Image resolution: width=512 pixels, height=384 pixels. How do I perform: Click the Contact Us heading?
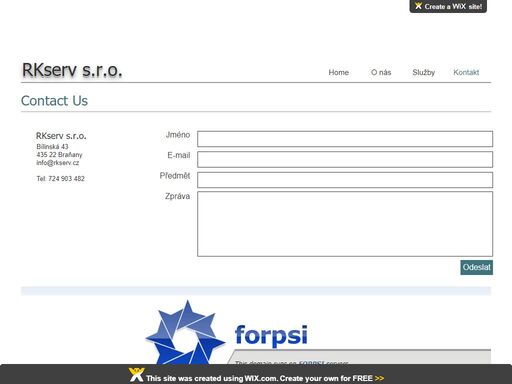point(54,101)
